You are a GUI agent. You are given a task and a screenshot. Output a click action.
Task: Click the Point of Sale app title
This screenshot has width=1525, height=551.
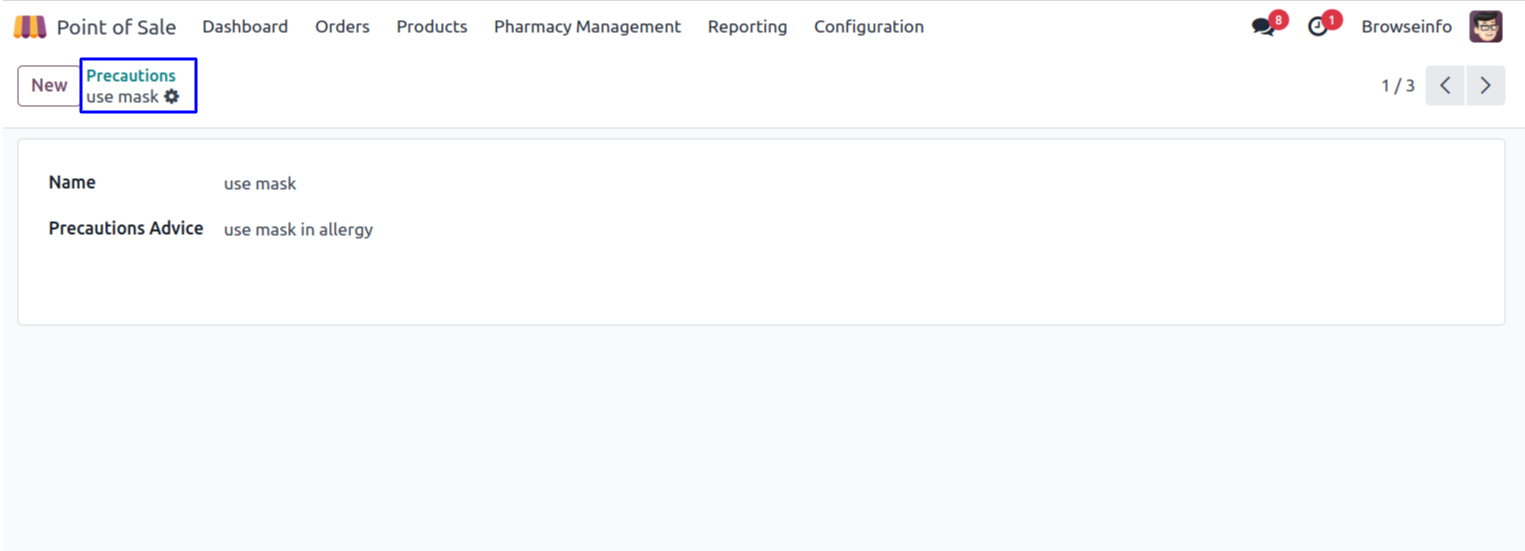point(116,27)
